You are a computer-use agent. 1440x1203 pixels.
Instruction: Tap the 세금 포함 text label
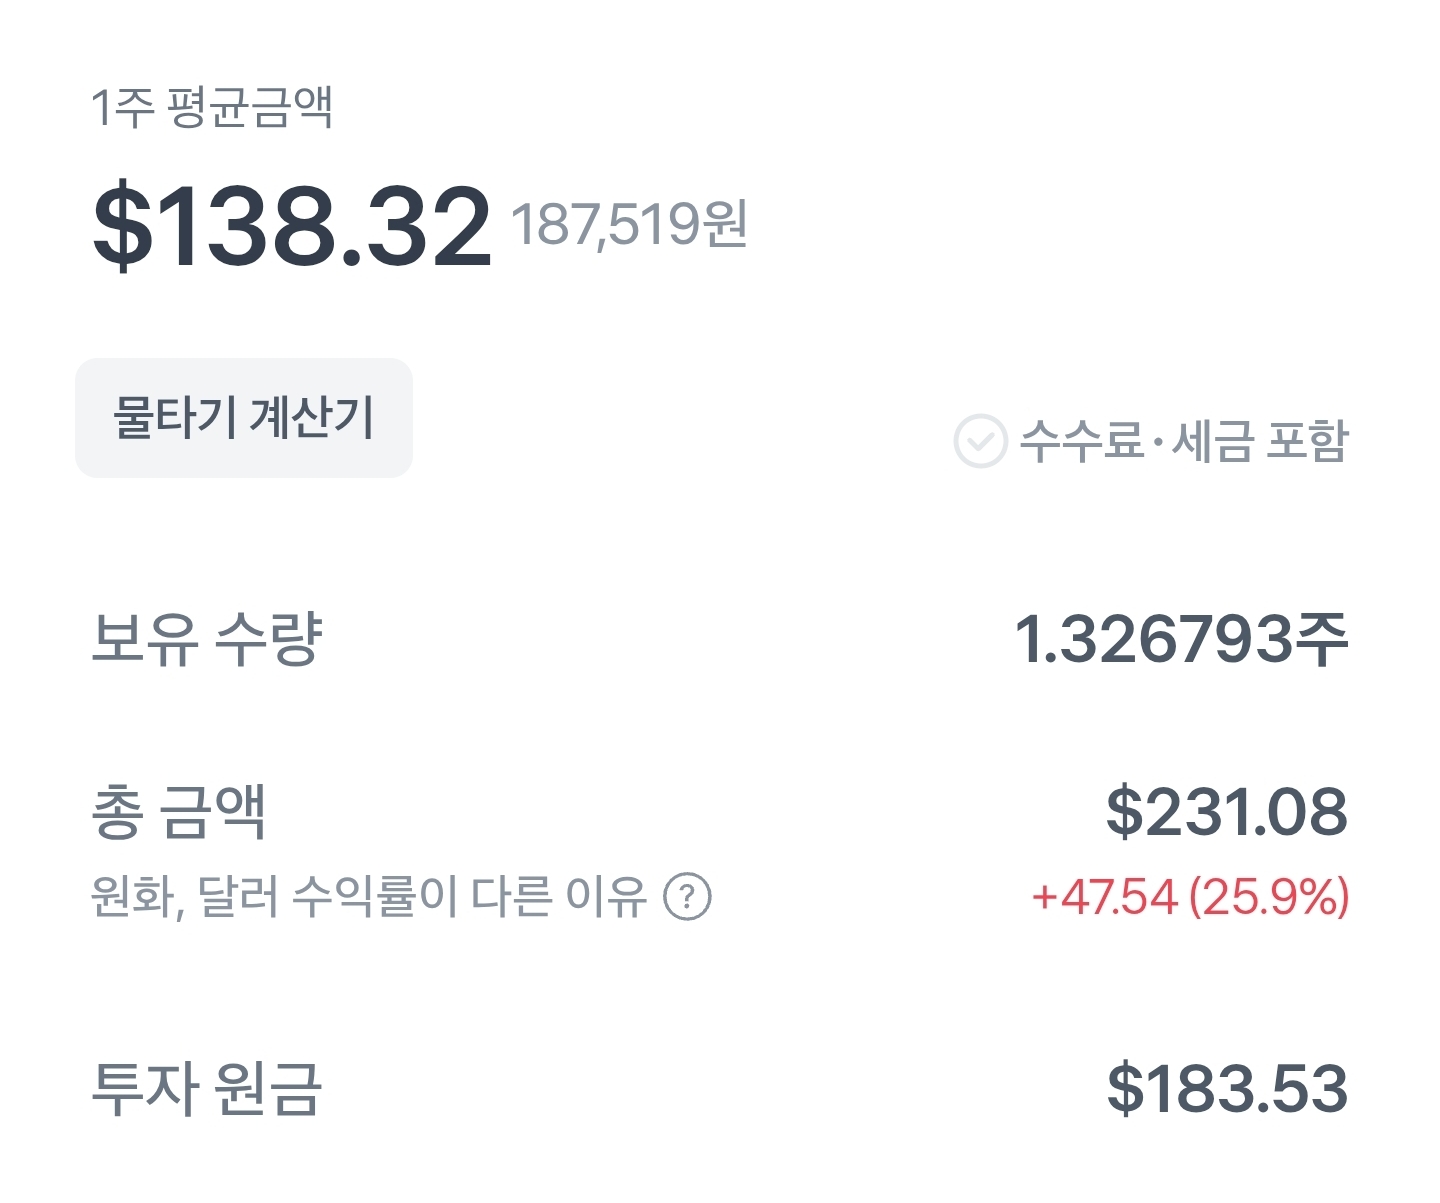tap(1260, 441)
